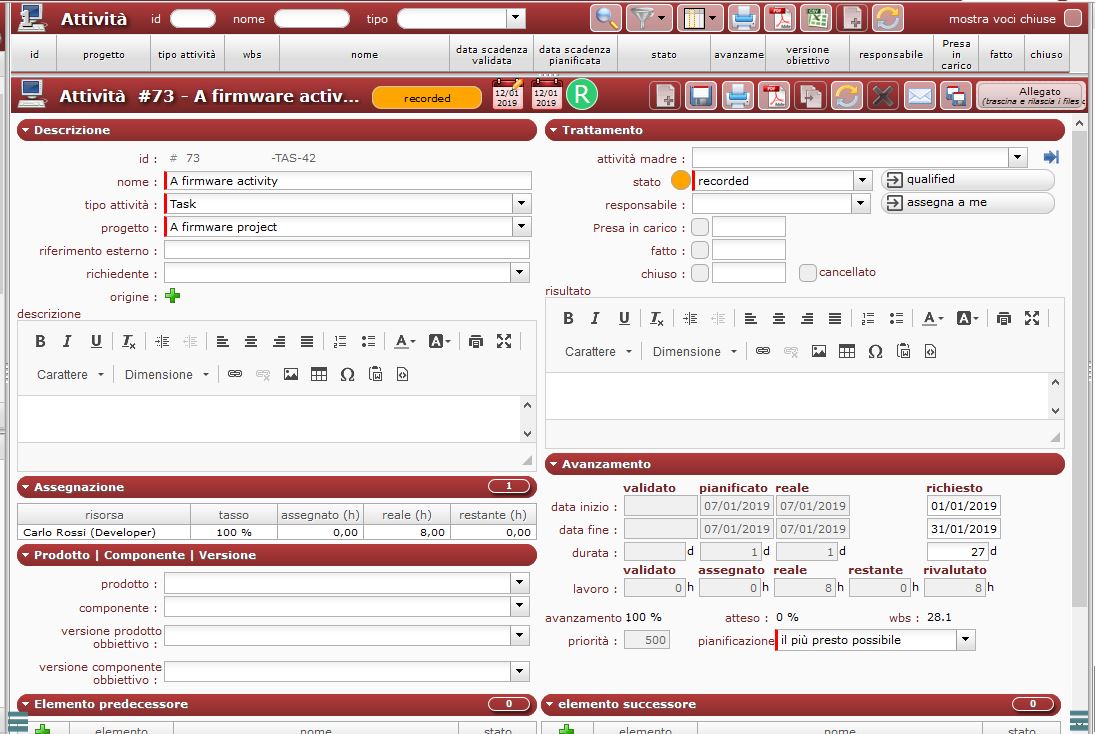The height and width of the screenshot is (734, 1095).
Task: Open the 'tipo attività' dropdown
Action: point(521,204)
